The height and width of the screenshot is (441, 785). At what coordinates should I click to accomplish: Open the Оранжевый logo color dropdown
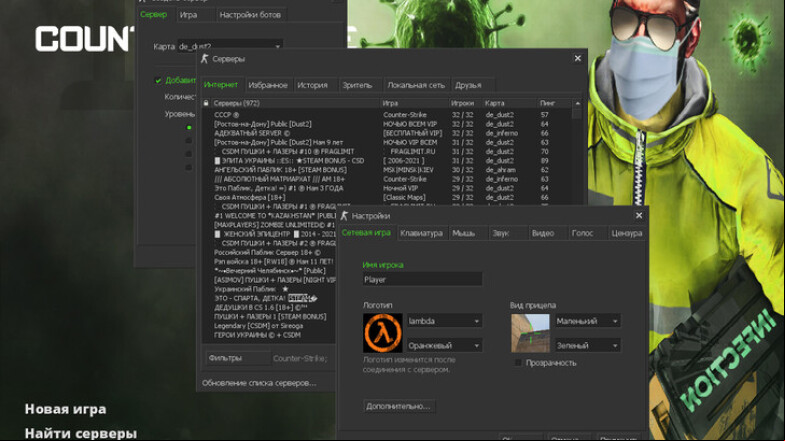[444, 345]
